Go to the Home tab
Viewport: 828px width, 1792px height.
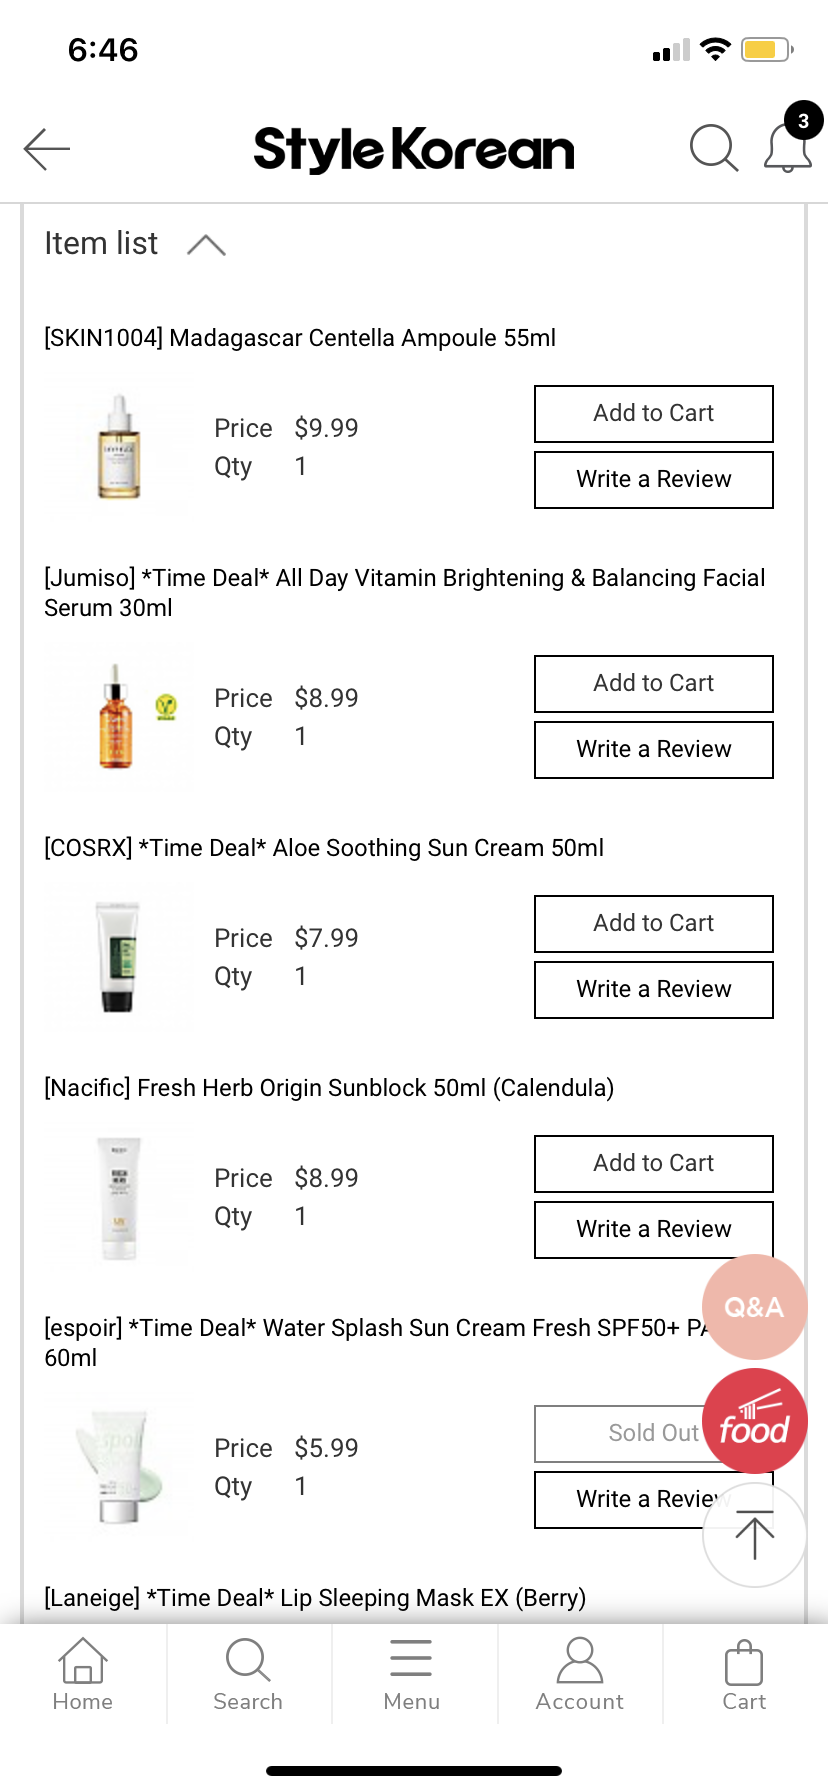[x=83, y=1674]
